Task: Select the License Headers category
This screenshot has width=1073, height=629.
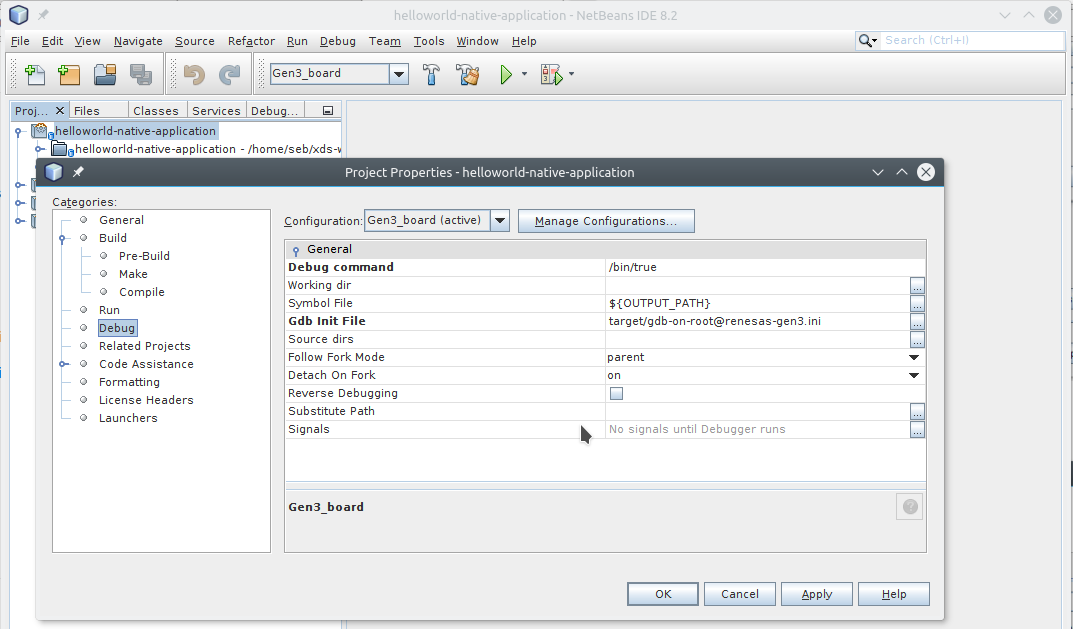Action: 146,400
